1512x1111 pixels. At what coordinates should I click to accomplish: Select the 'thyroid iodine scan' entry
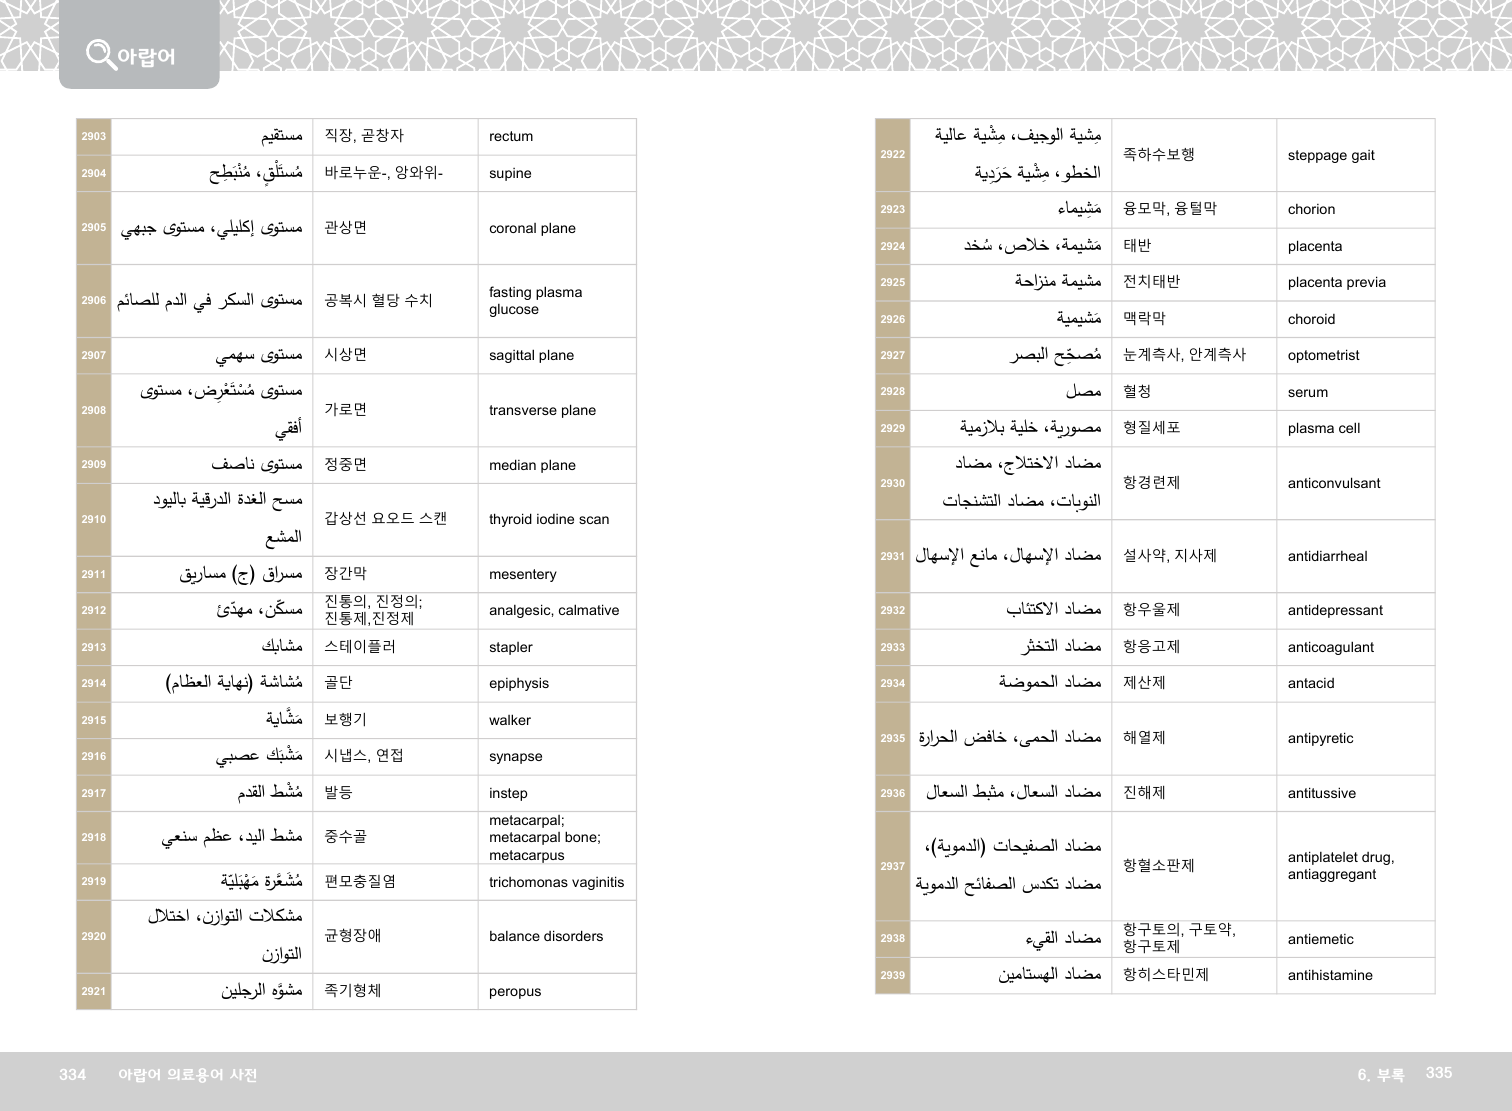click(x=549, y=519)
